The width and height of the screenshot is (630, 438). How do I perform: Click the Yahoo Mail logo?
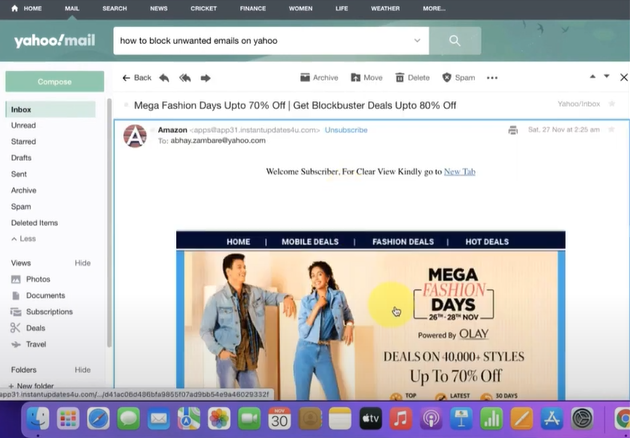click(54, 41)
